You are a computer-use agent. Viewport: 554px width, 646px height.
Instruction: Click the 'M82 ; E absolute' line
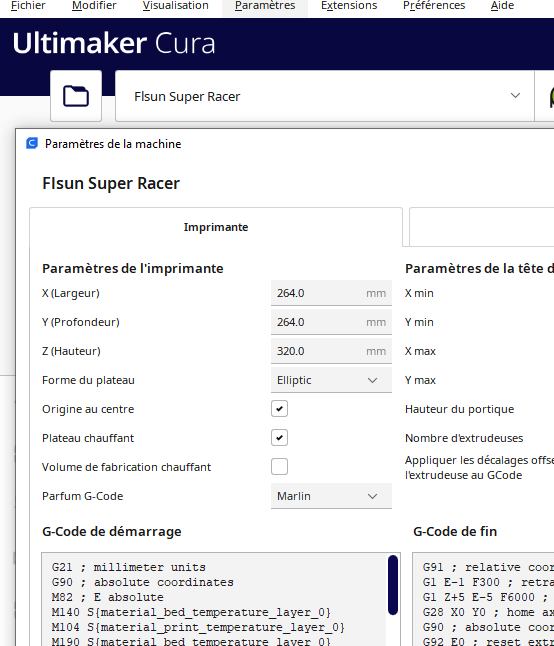[x=108, y=597]
